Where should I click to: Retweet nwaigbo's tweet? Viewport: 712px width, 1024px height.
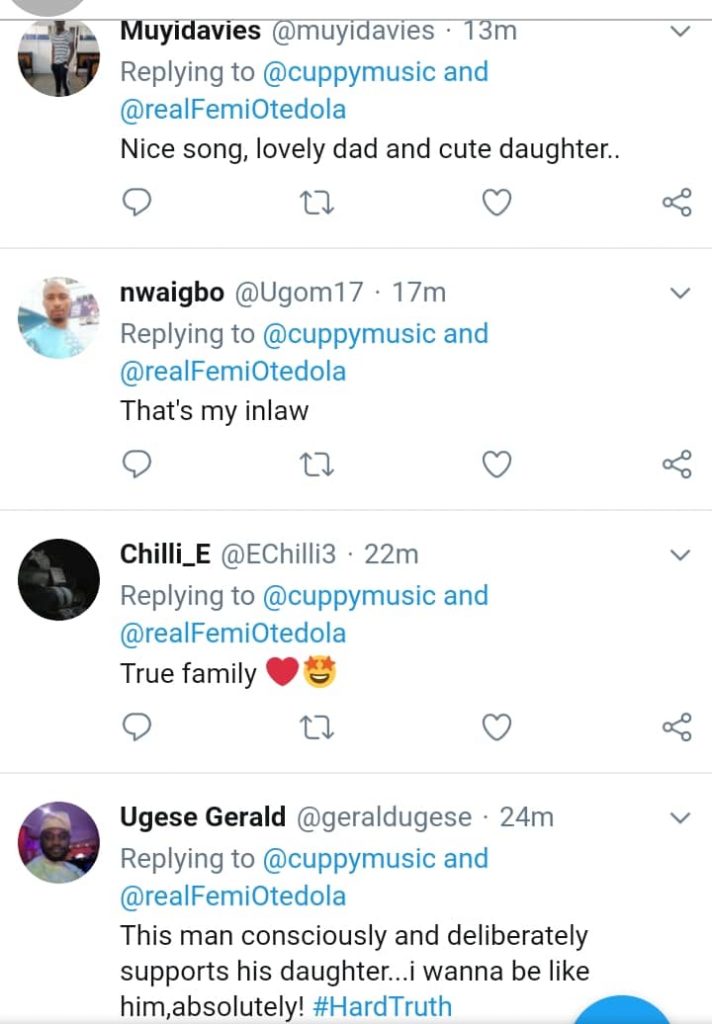[317, 465]
